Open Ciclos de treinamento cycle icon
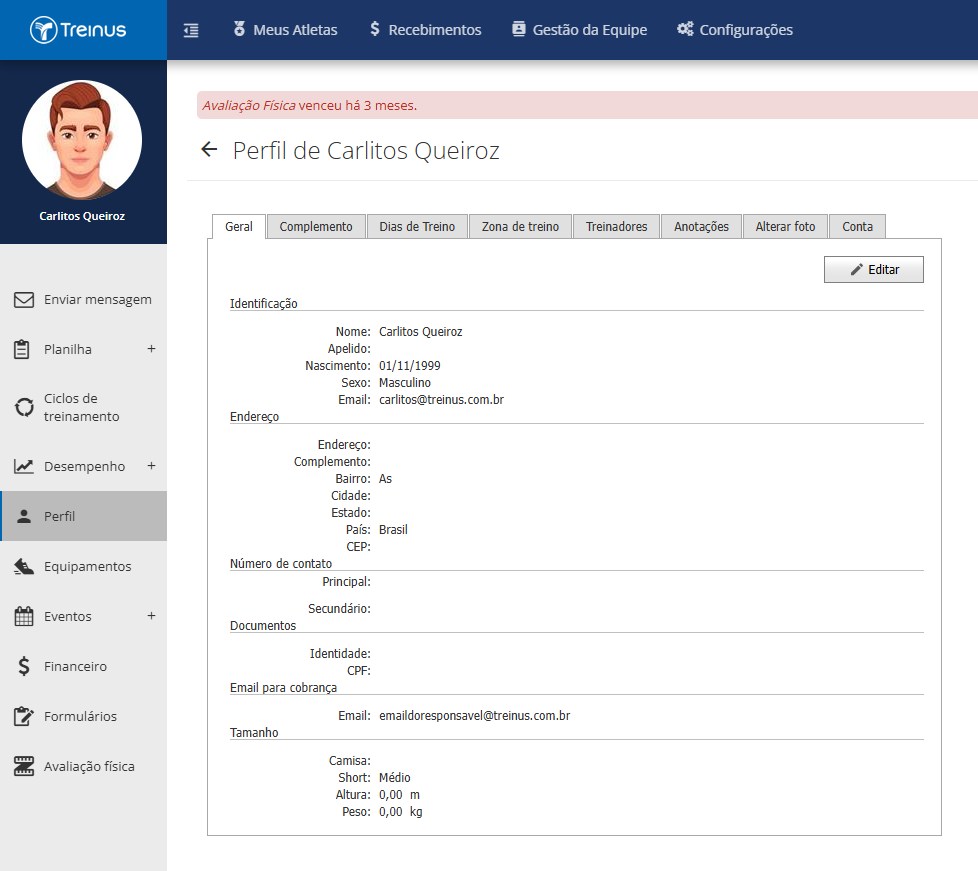The width and height of the screenshot is (978, 871). point(24,407)
